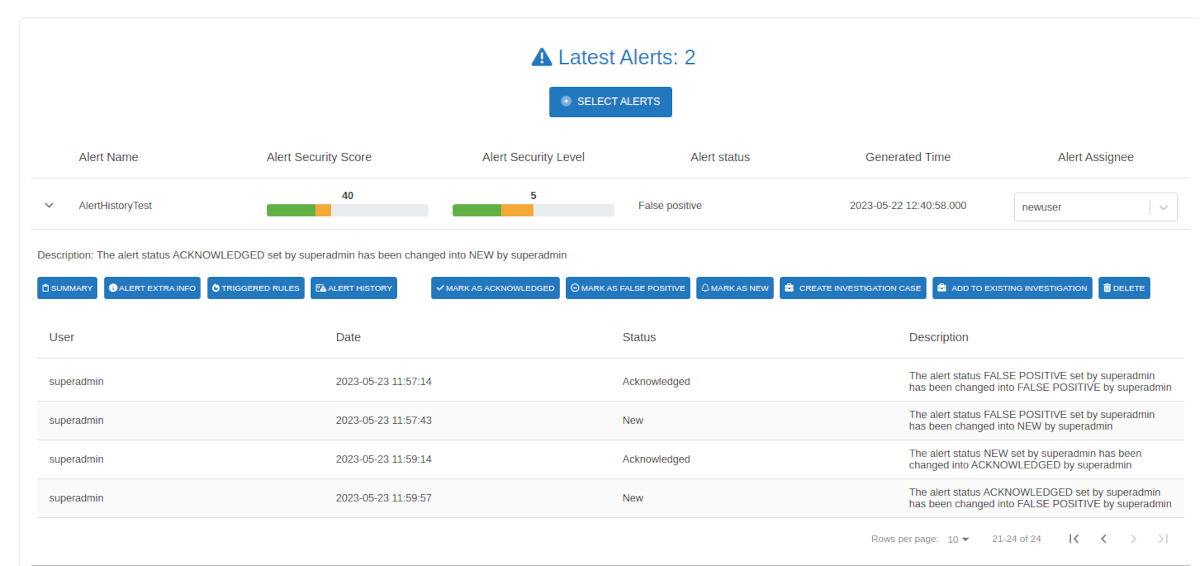Open the Alert History tab

[x=354, y=288]
